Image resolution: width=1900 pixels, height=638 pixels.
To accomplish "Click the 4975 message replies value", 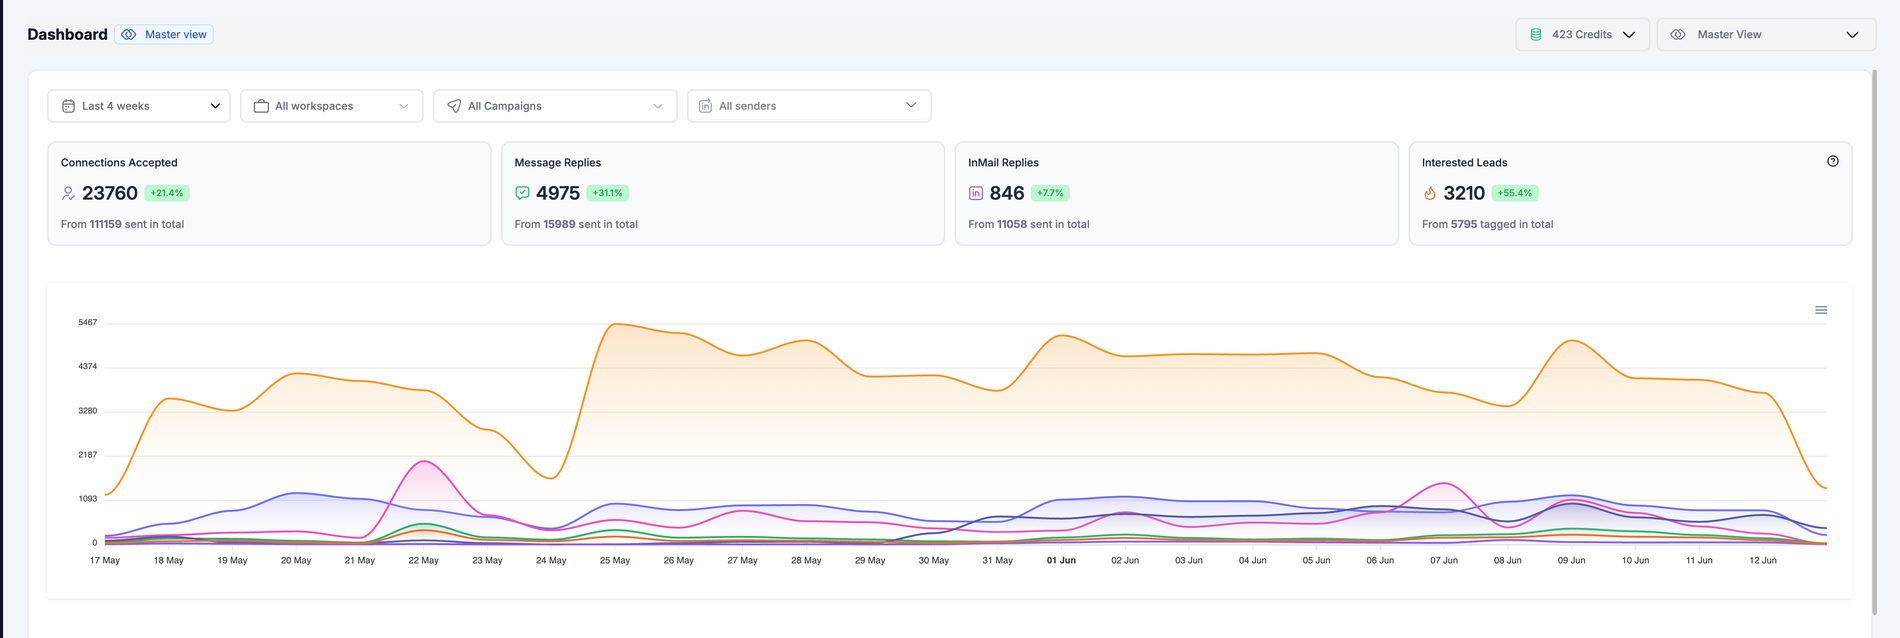I will coord(558,193).
